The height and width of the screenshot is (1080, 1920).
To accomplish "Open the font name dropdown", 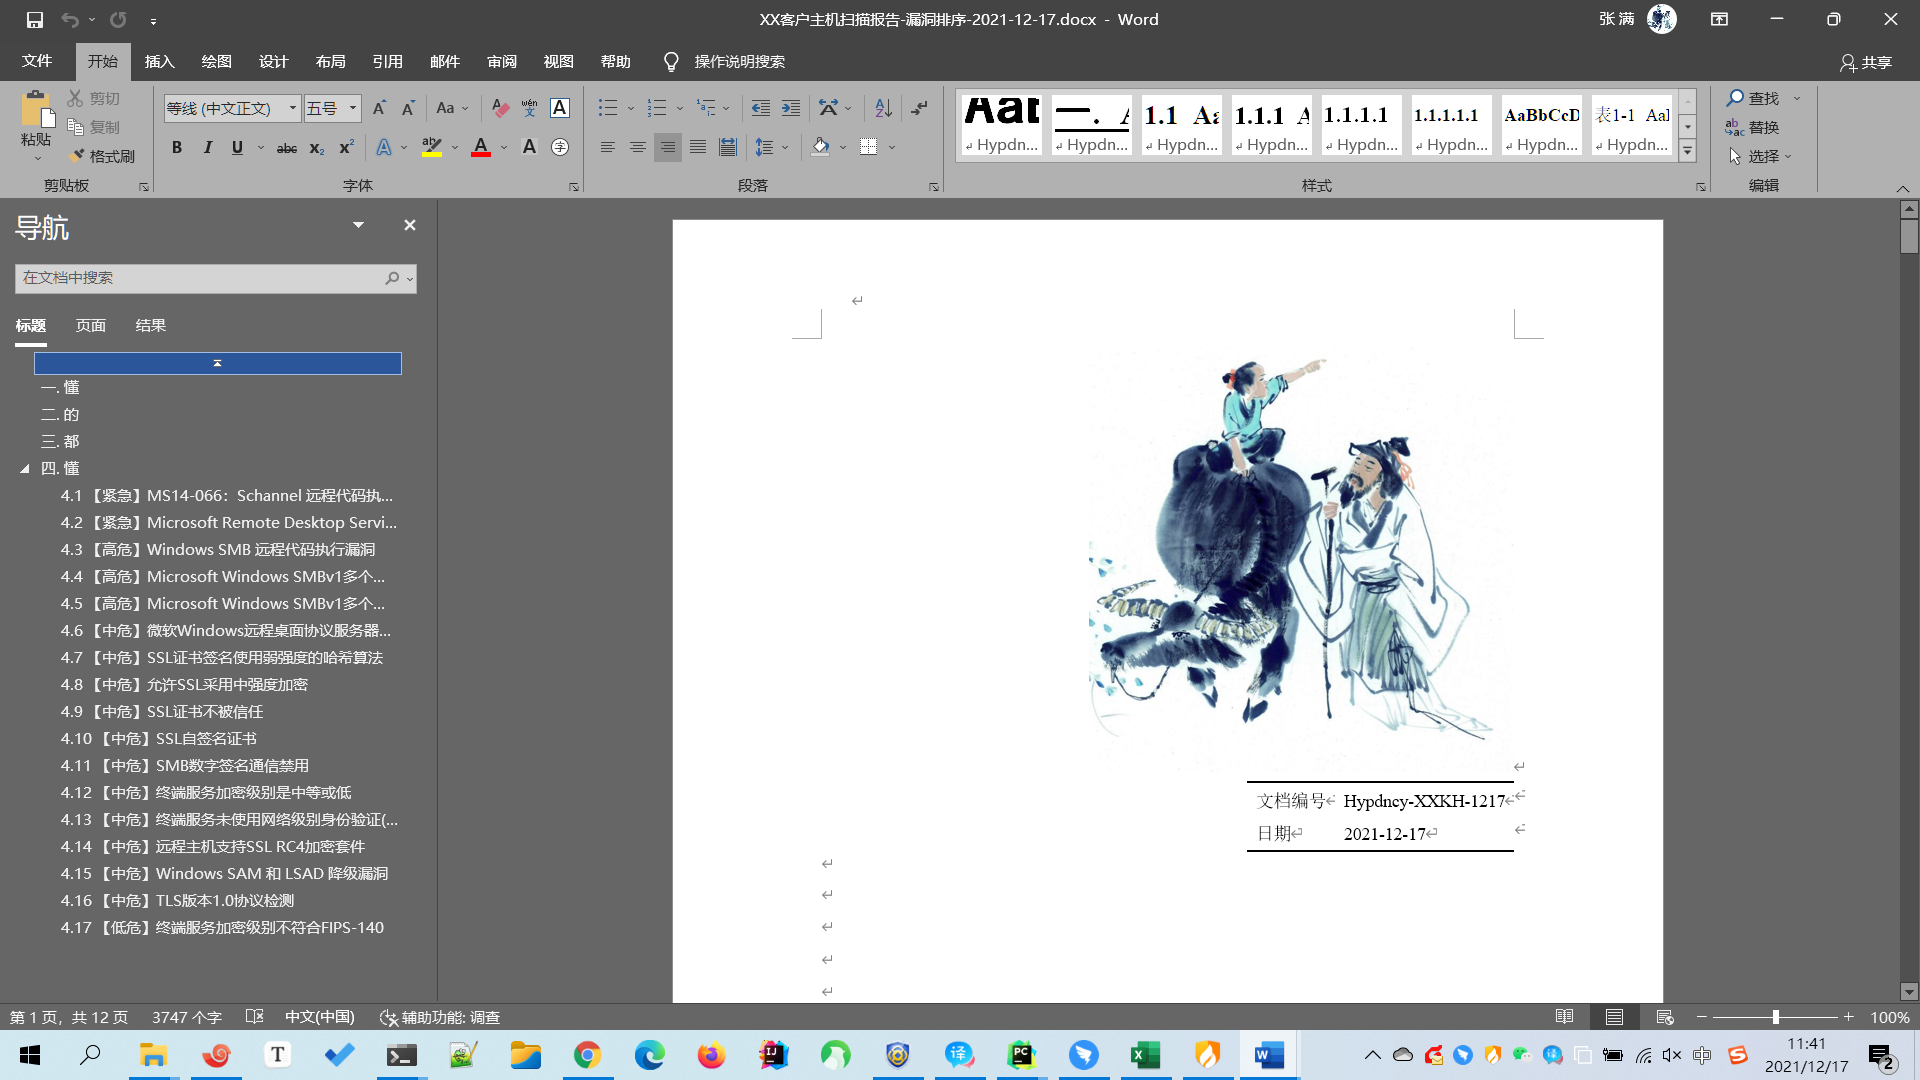I will click(x=292, y=108).
